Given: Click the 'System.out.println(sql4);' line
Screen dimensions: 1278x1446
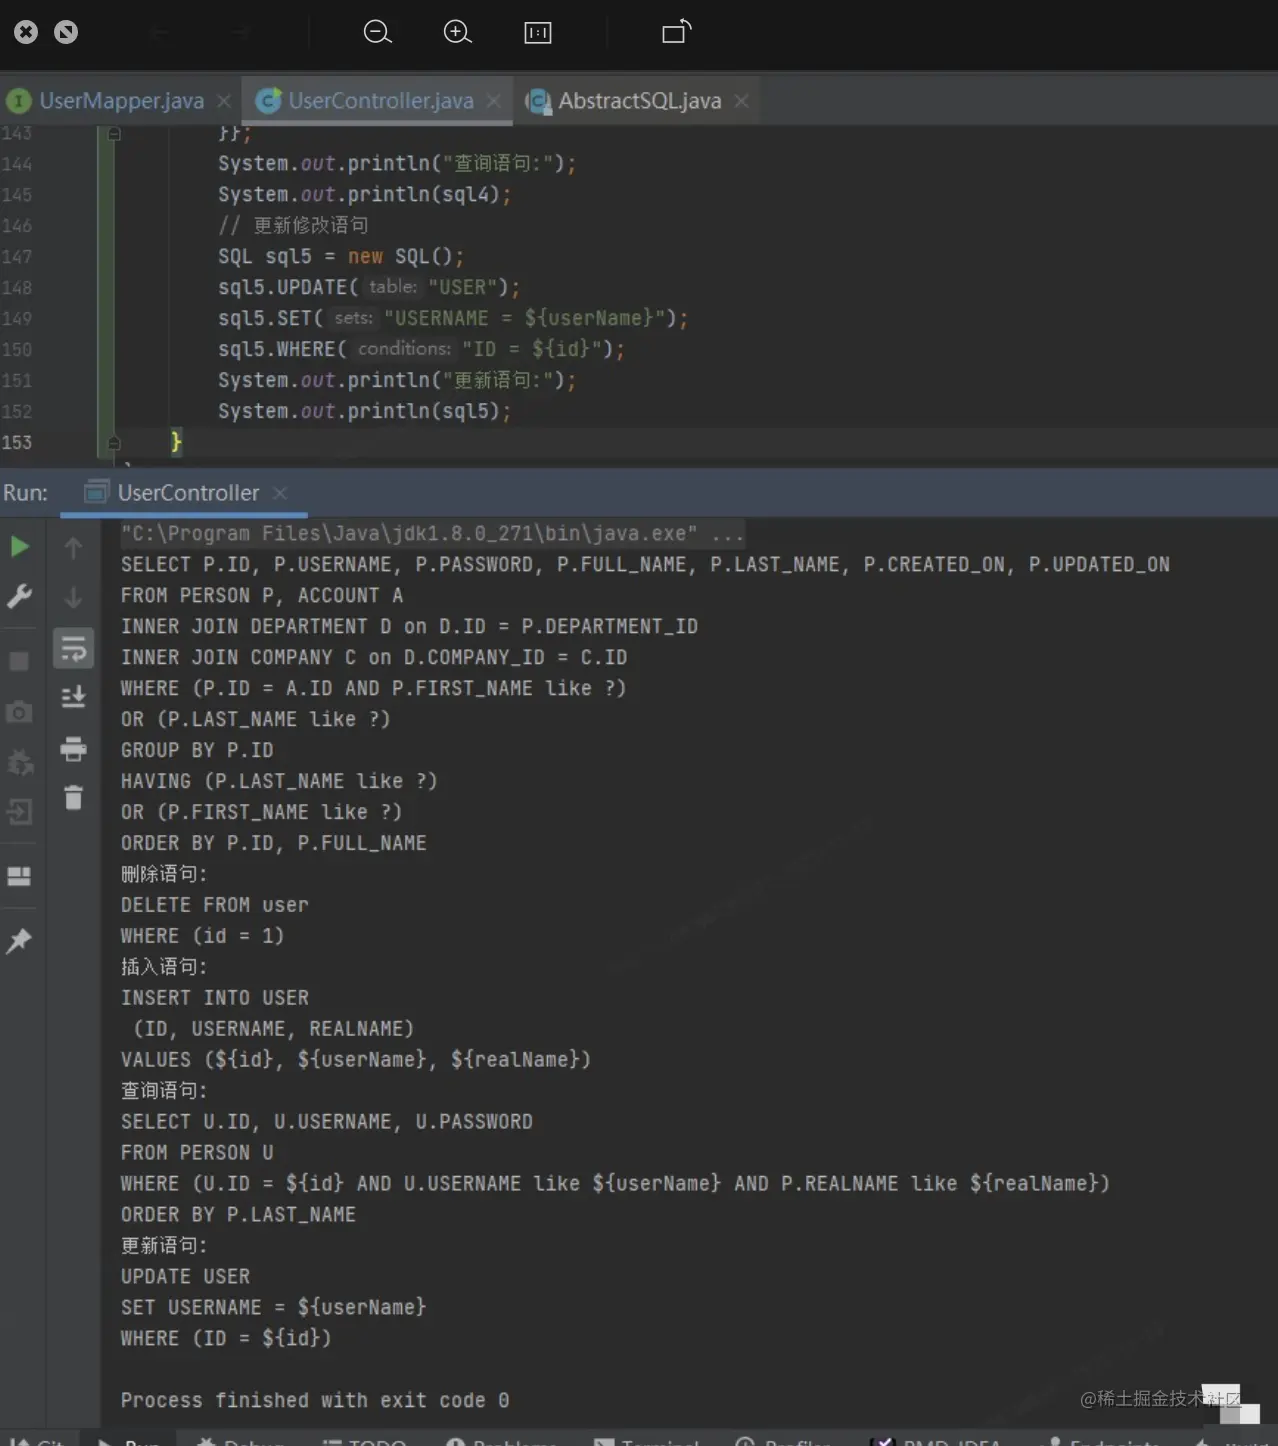Looking at the screenshot, I should (x=364, y=194).
